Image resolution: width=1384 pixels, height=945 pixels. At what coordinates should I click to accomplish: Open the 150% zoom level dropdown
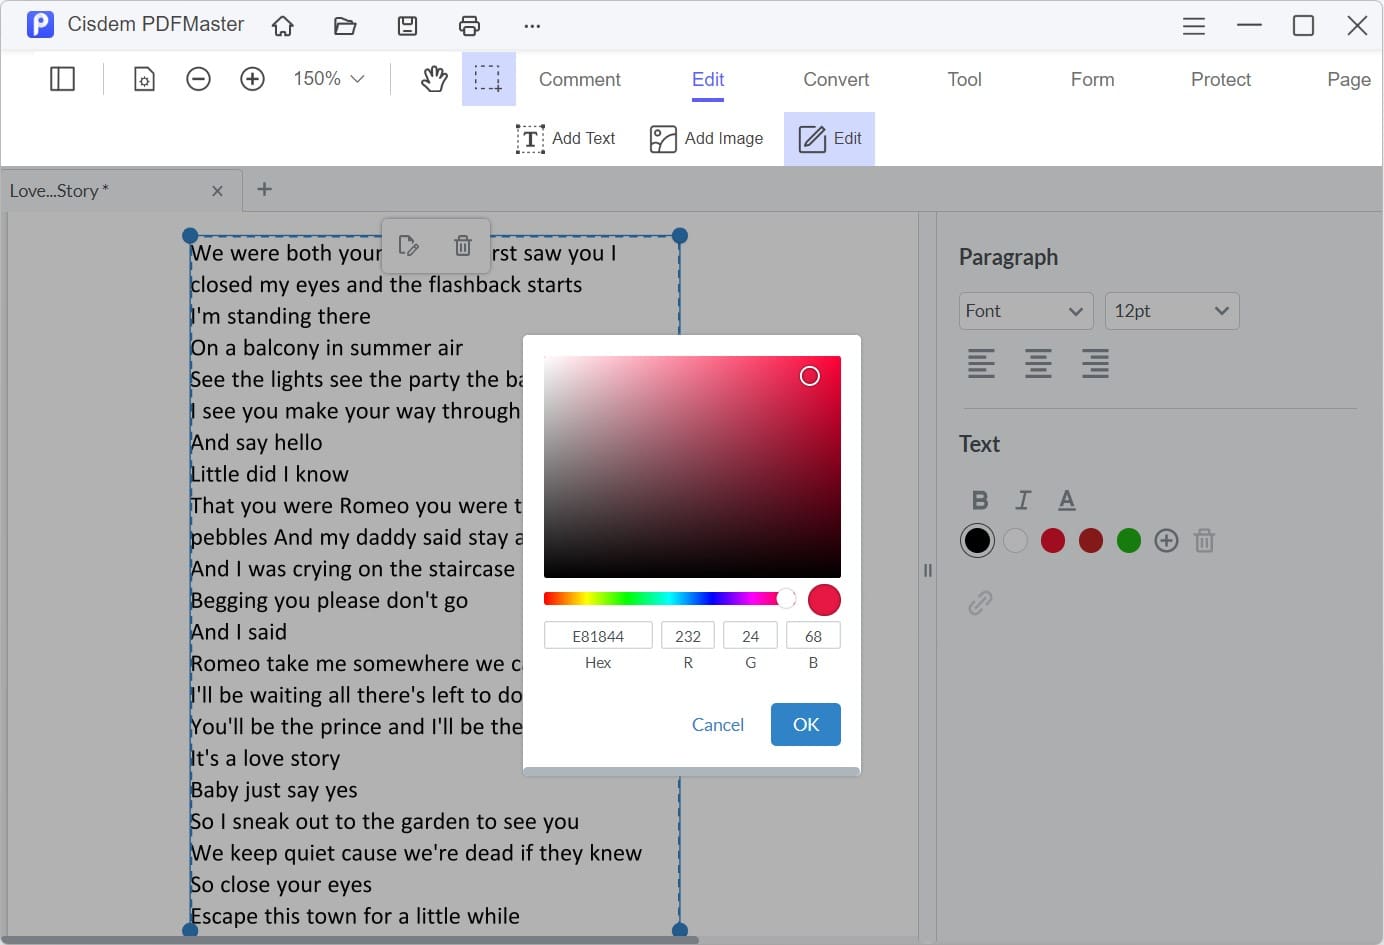coord(328,79)
